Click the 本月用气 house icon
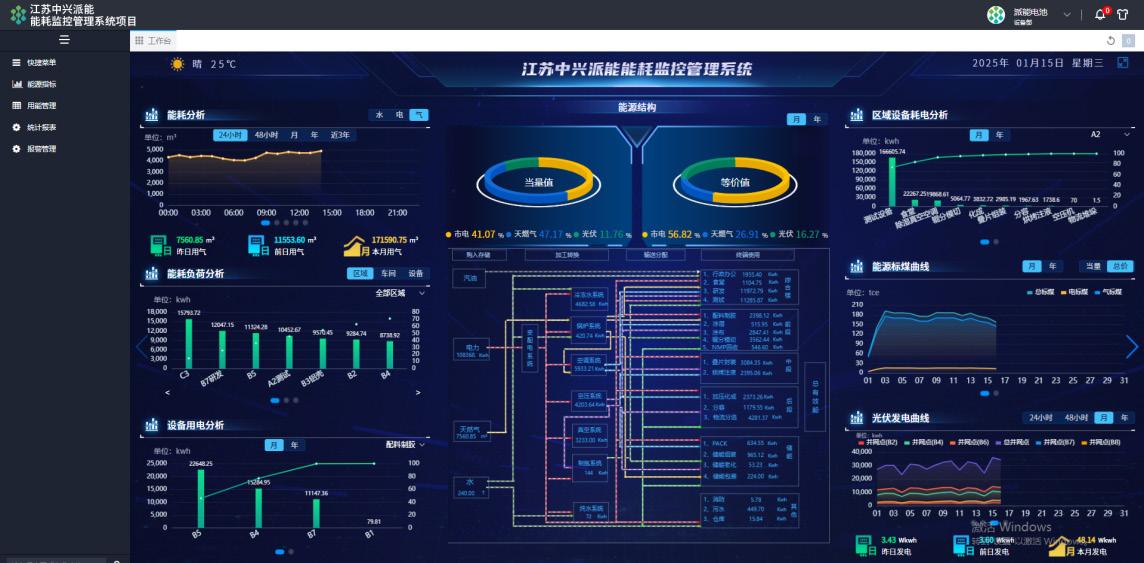Image resolution: width=1144 pixels, height=563 pixels. [x=356, y=246]
